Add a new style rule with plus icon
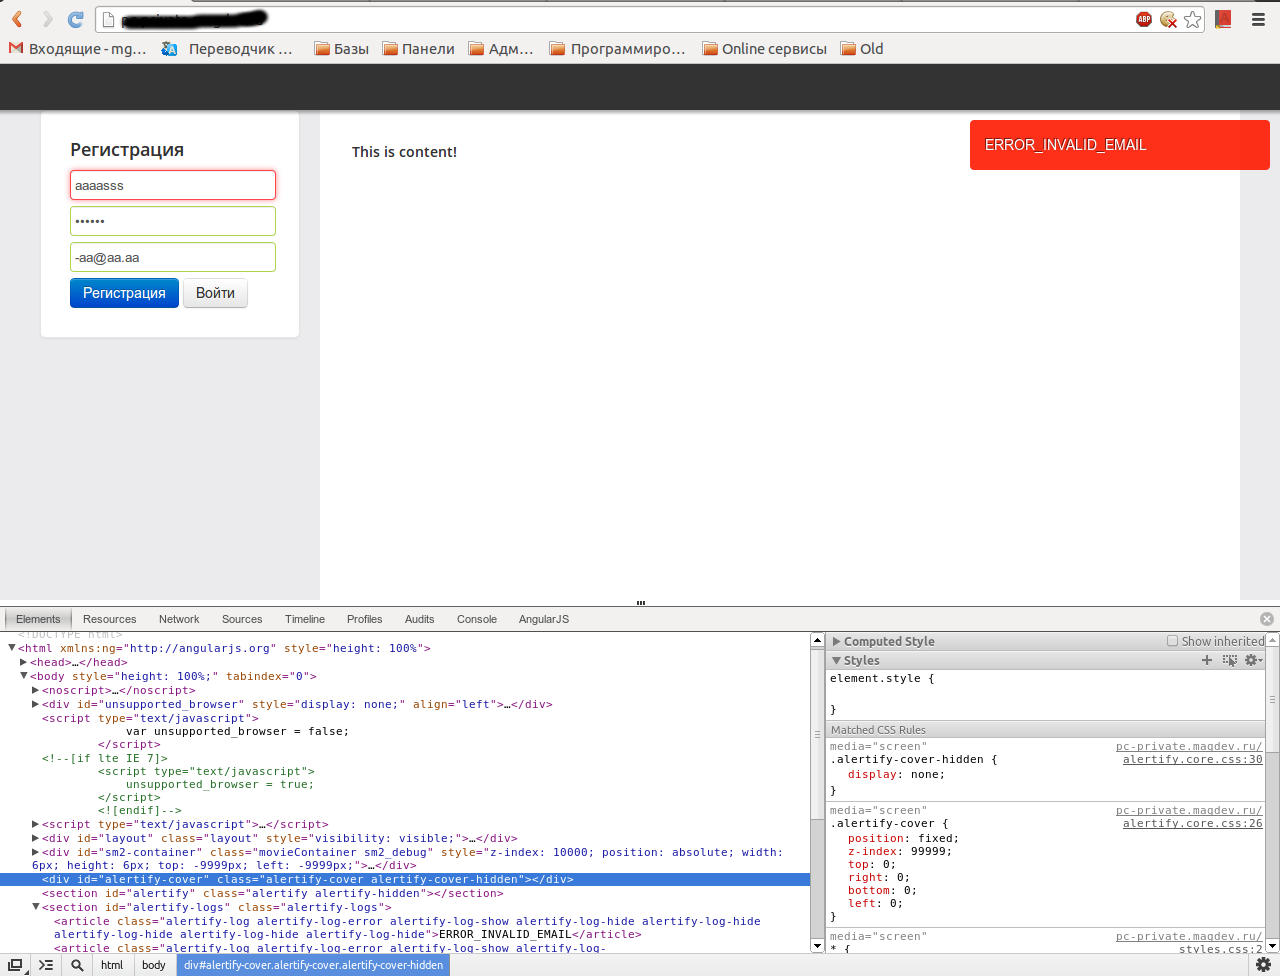Screen dimensions: 1280x976 click(x=1207, y=660)
